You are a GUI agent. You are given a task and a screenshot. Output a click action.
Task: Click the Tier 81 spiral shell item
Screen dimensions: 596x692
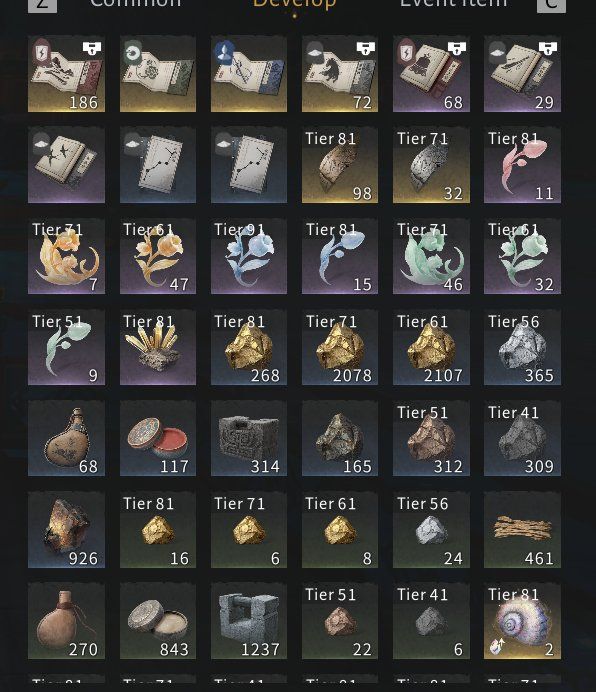pyautogui.click(x=522, y=621)
